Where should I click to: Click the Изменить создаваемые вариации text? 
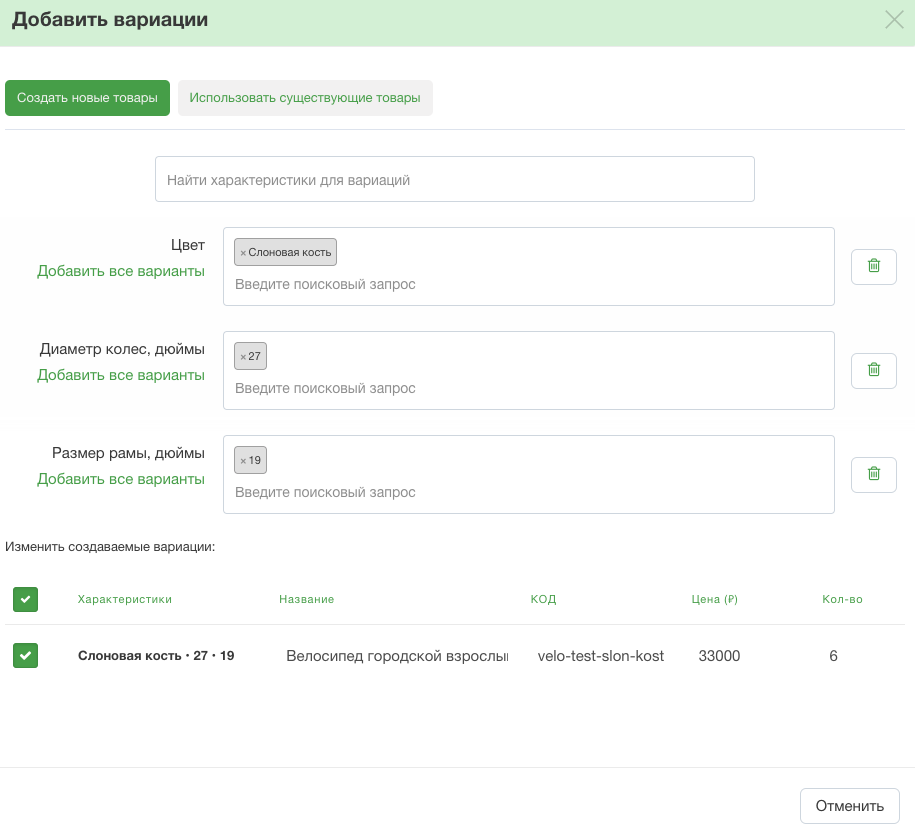tap(110, 547)
